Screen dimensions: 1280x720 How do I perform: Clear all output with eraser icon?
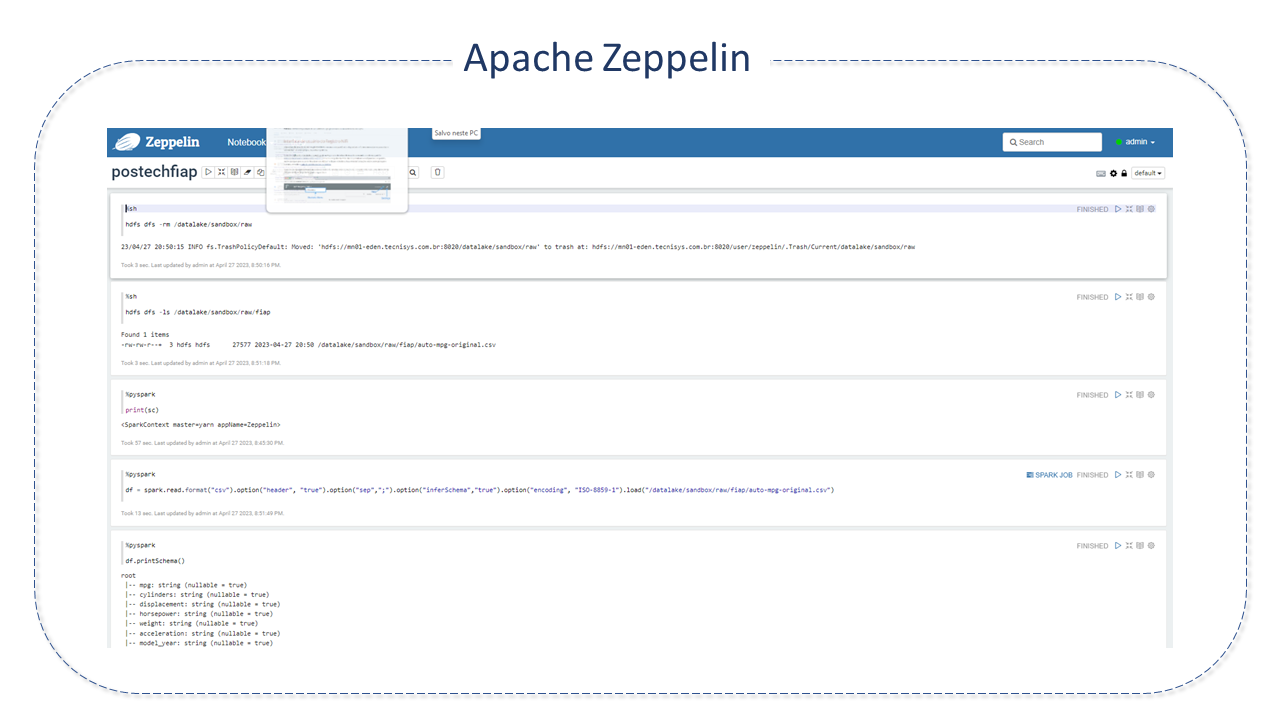[x=247, y=172]
